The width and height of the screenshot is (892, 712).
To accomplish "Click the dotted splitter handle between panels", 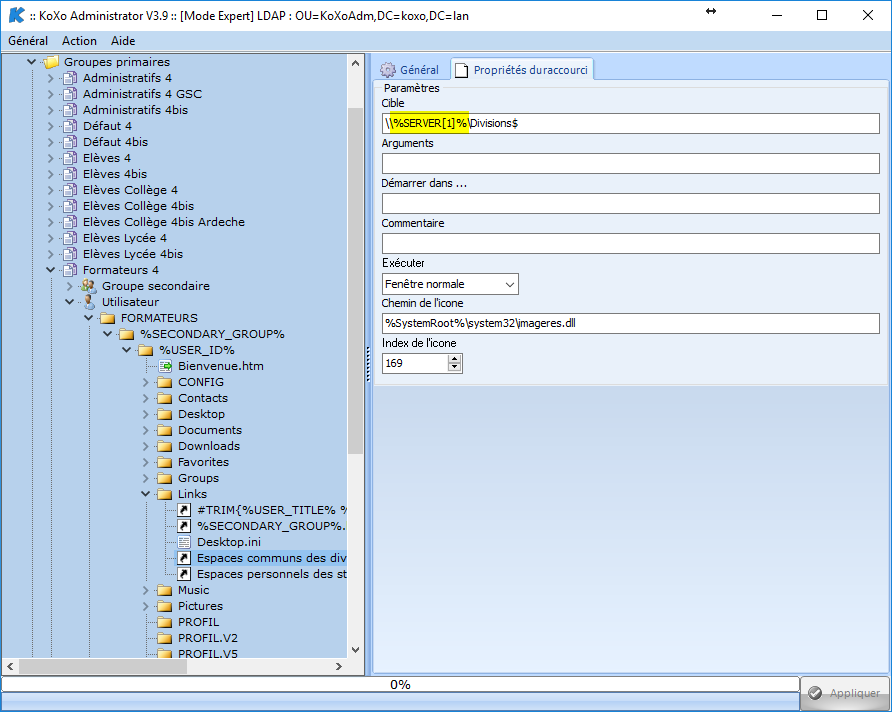I will tap(368, 364).
